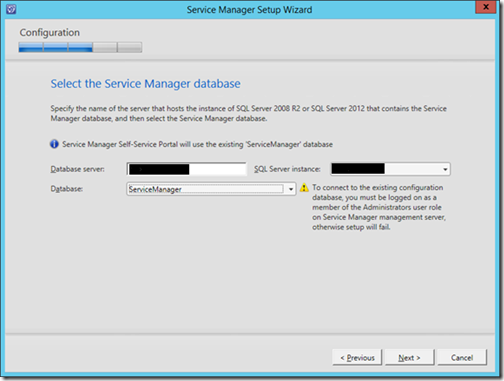Image resolution: width=504 pixels, height=381 pixels.
Task: Expand the SQL Server instance dropdown
Action: pos(445,169)
